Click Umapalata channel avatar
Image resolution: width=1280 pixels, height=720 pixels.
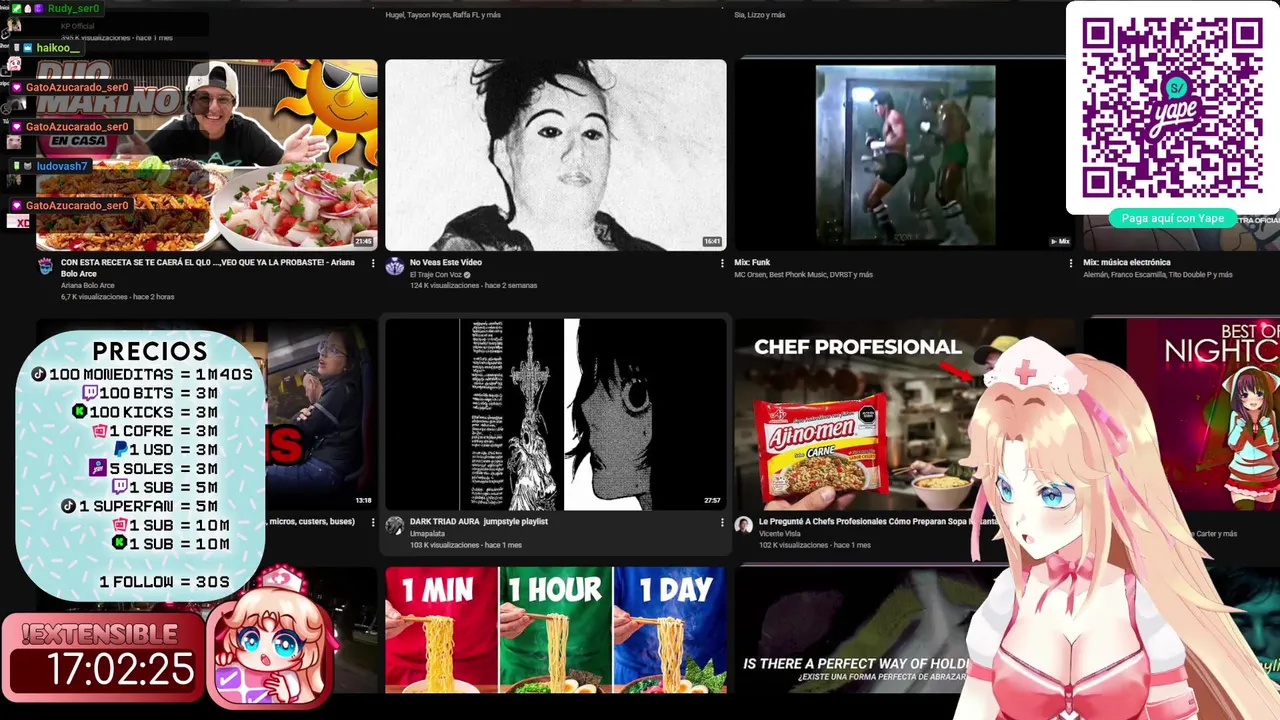[x=395, y=525]
